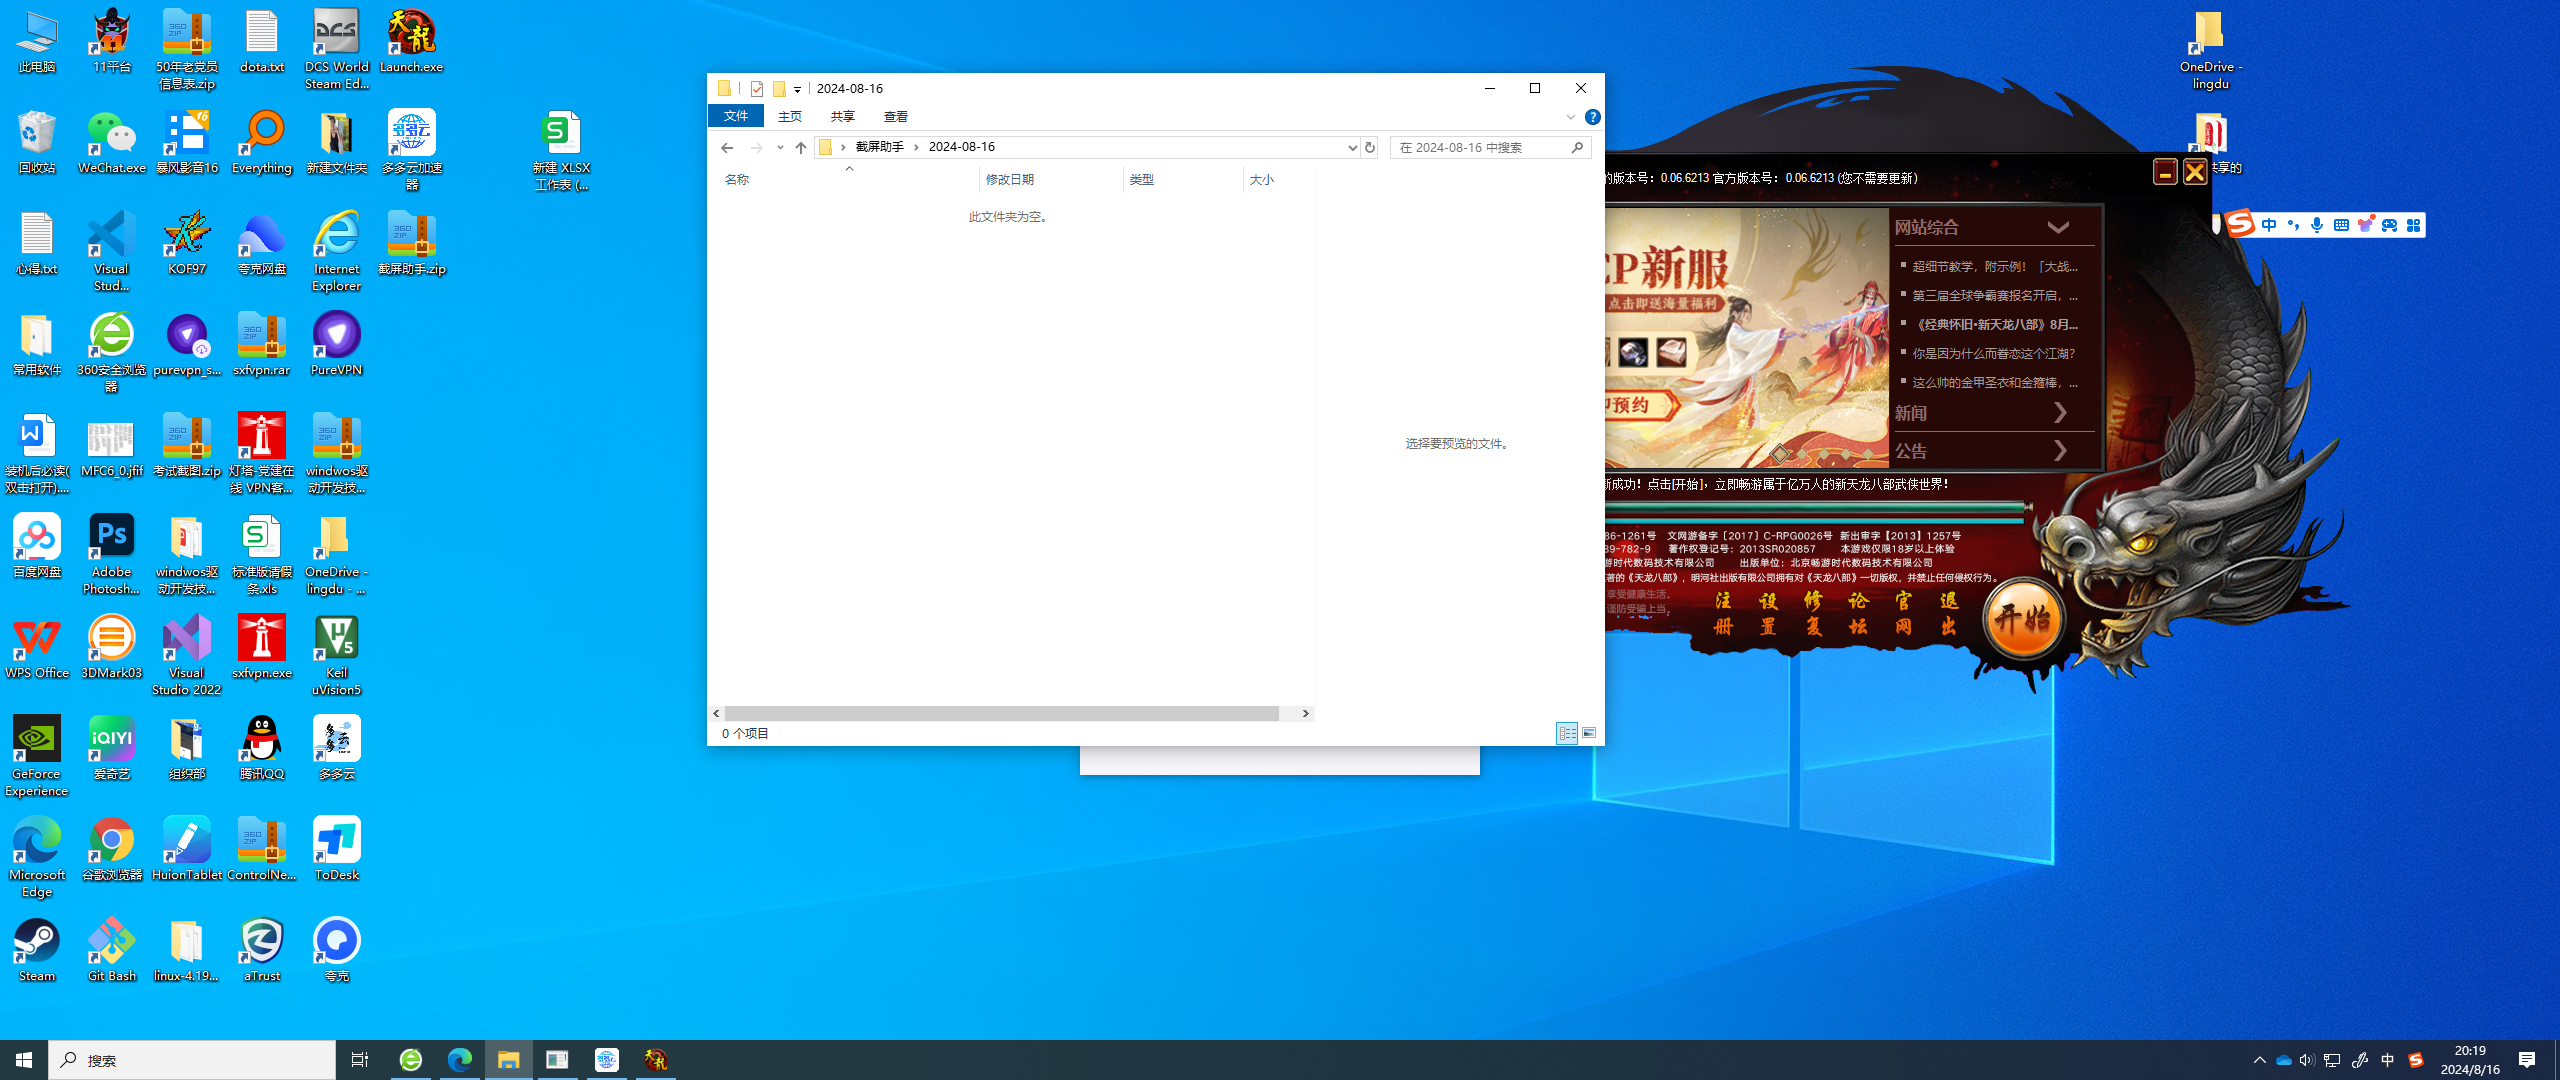Select the Launch.exe desktop icon
This screenshot has height=1080, width=2560.
pyautogui.click(x=412, y=42)
